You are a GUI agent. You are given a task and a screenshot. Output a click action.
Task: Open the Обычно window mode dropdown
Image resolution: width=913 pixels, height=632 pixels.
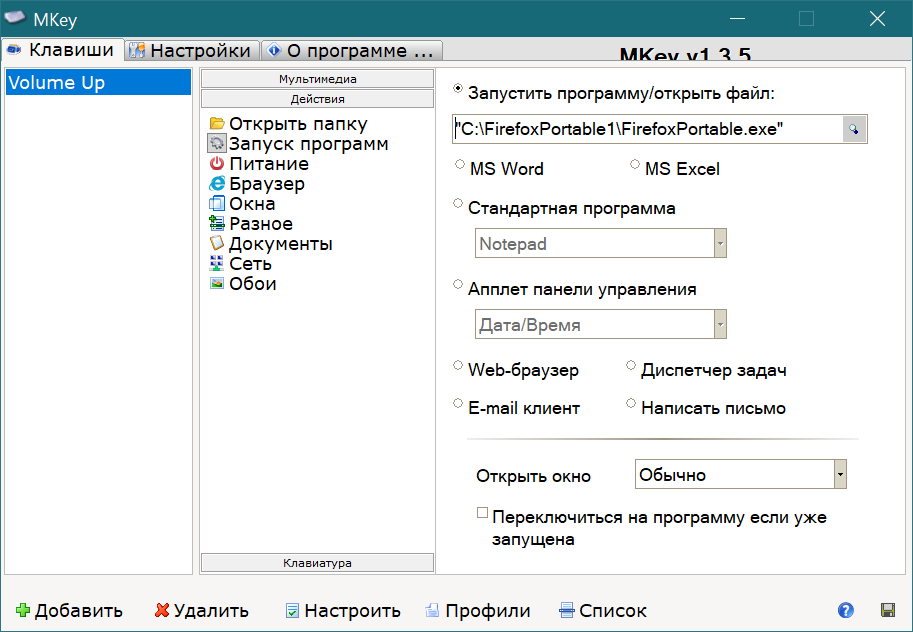838,473
